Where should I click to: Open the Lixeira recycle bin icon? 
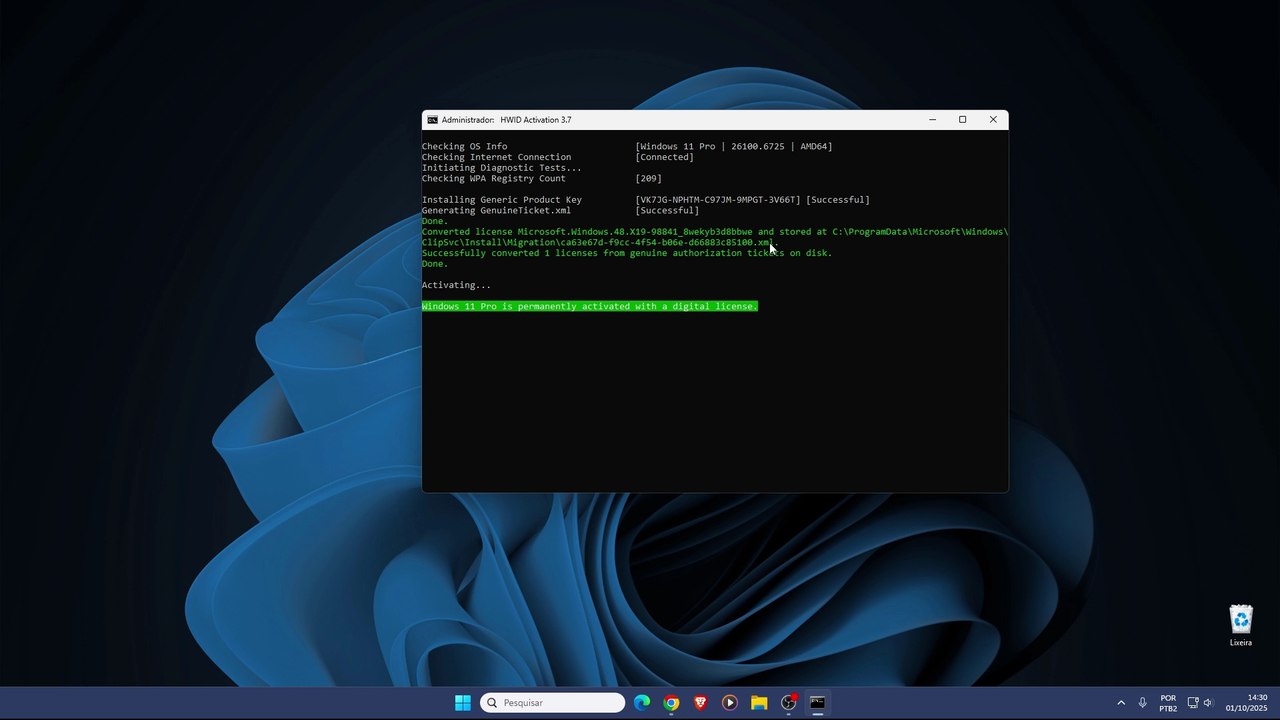tap(1241, 626)
